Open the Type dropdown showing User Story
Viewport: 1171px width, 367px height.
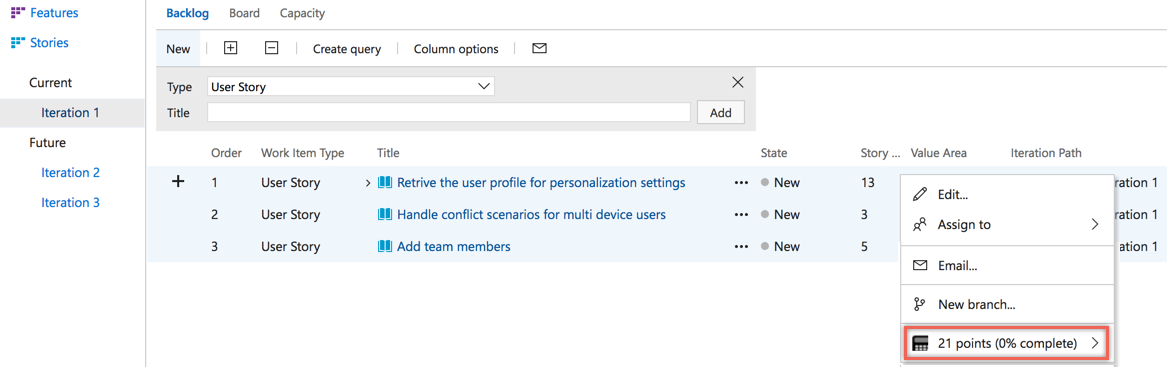click(350, 87)
